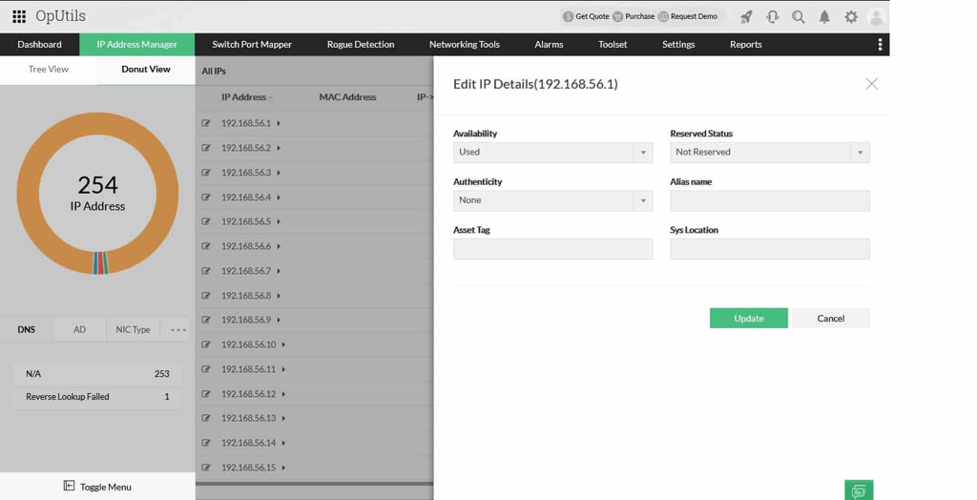Click the Cancel button

[830, 318]
